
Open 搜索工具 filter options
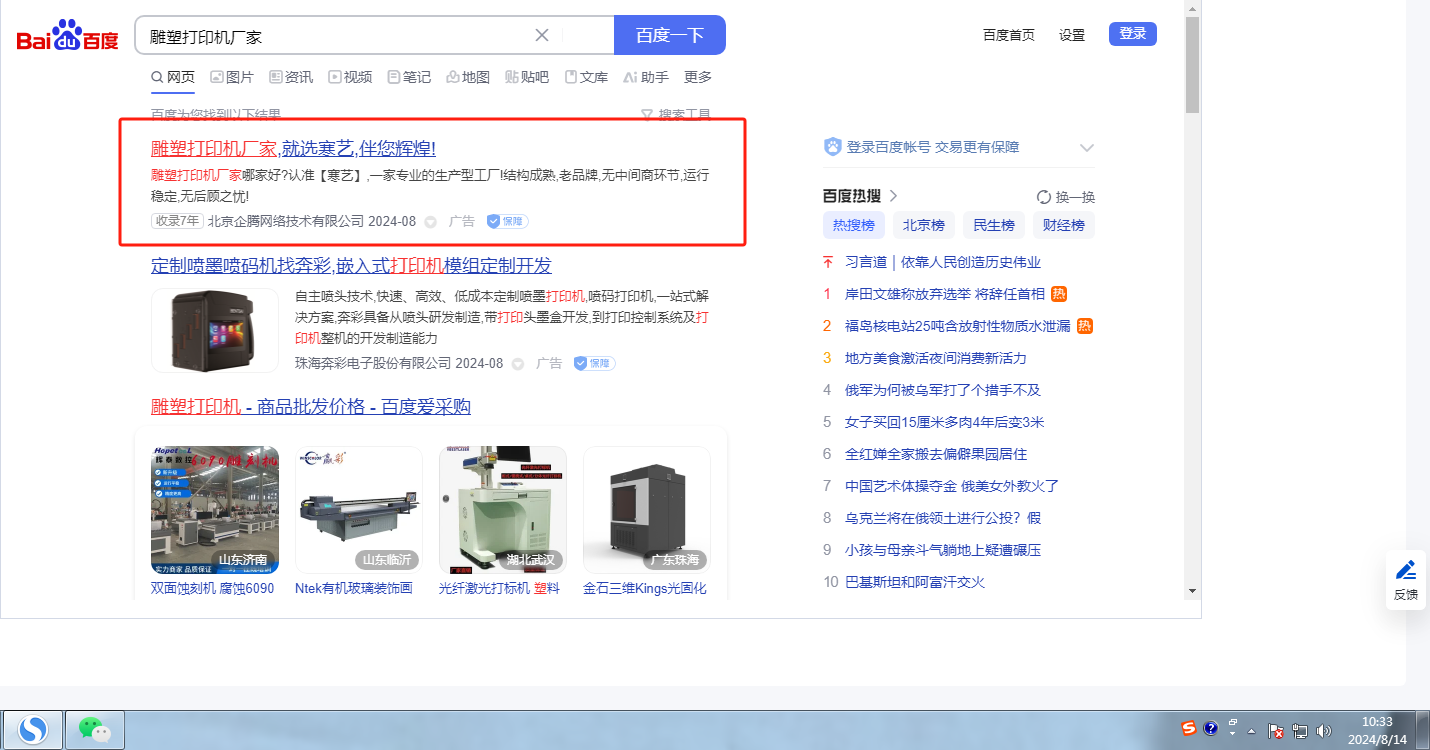tap(676, 114)
